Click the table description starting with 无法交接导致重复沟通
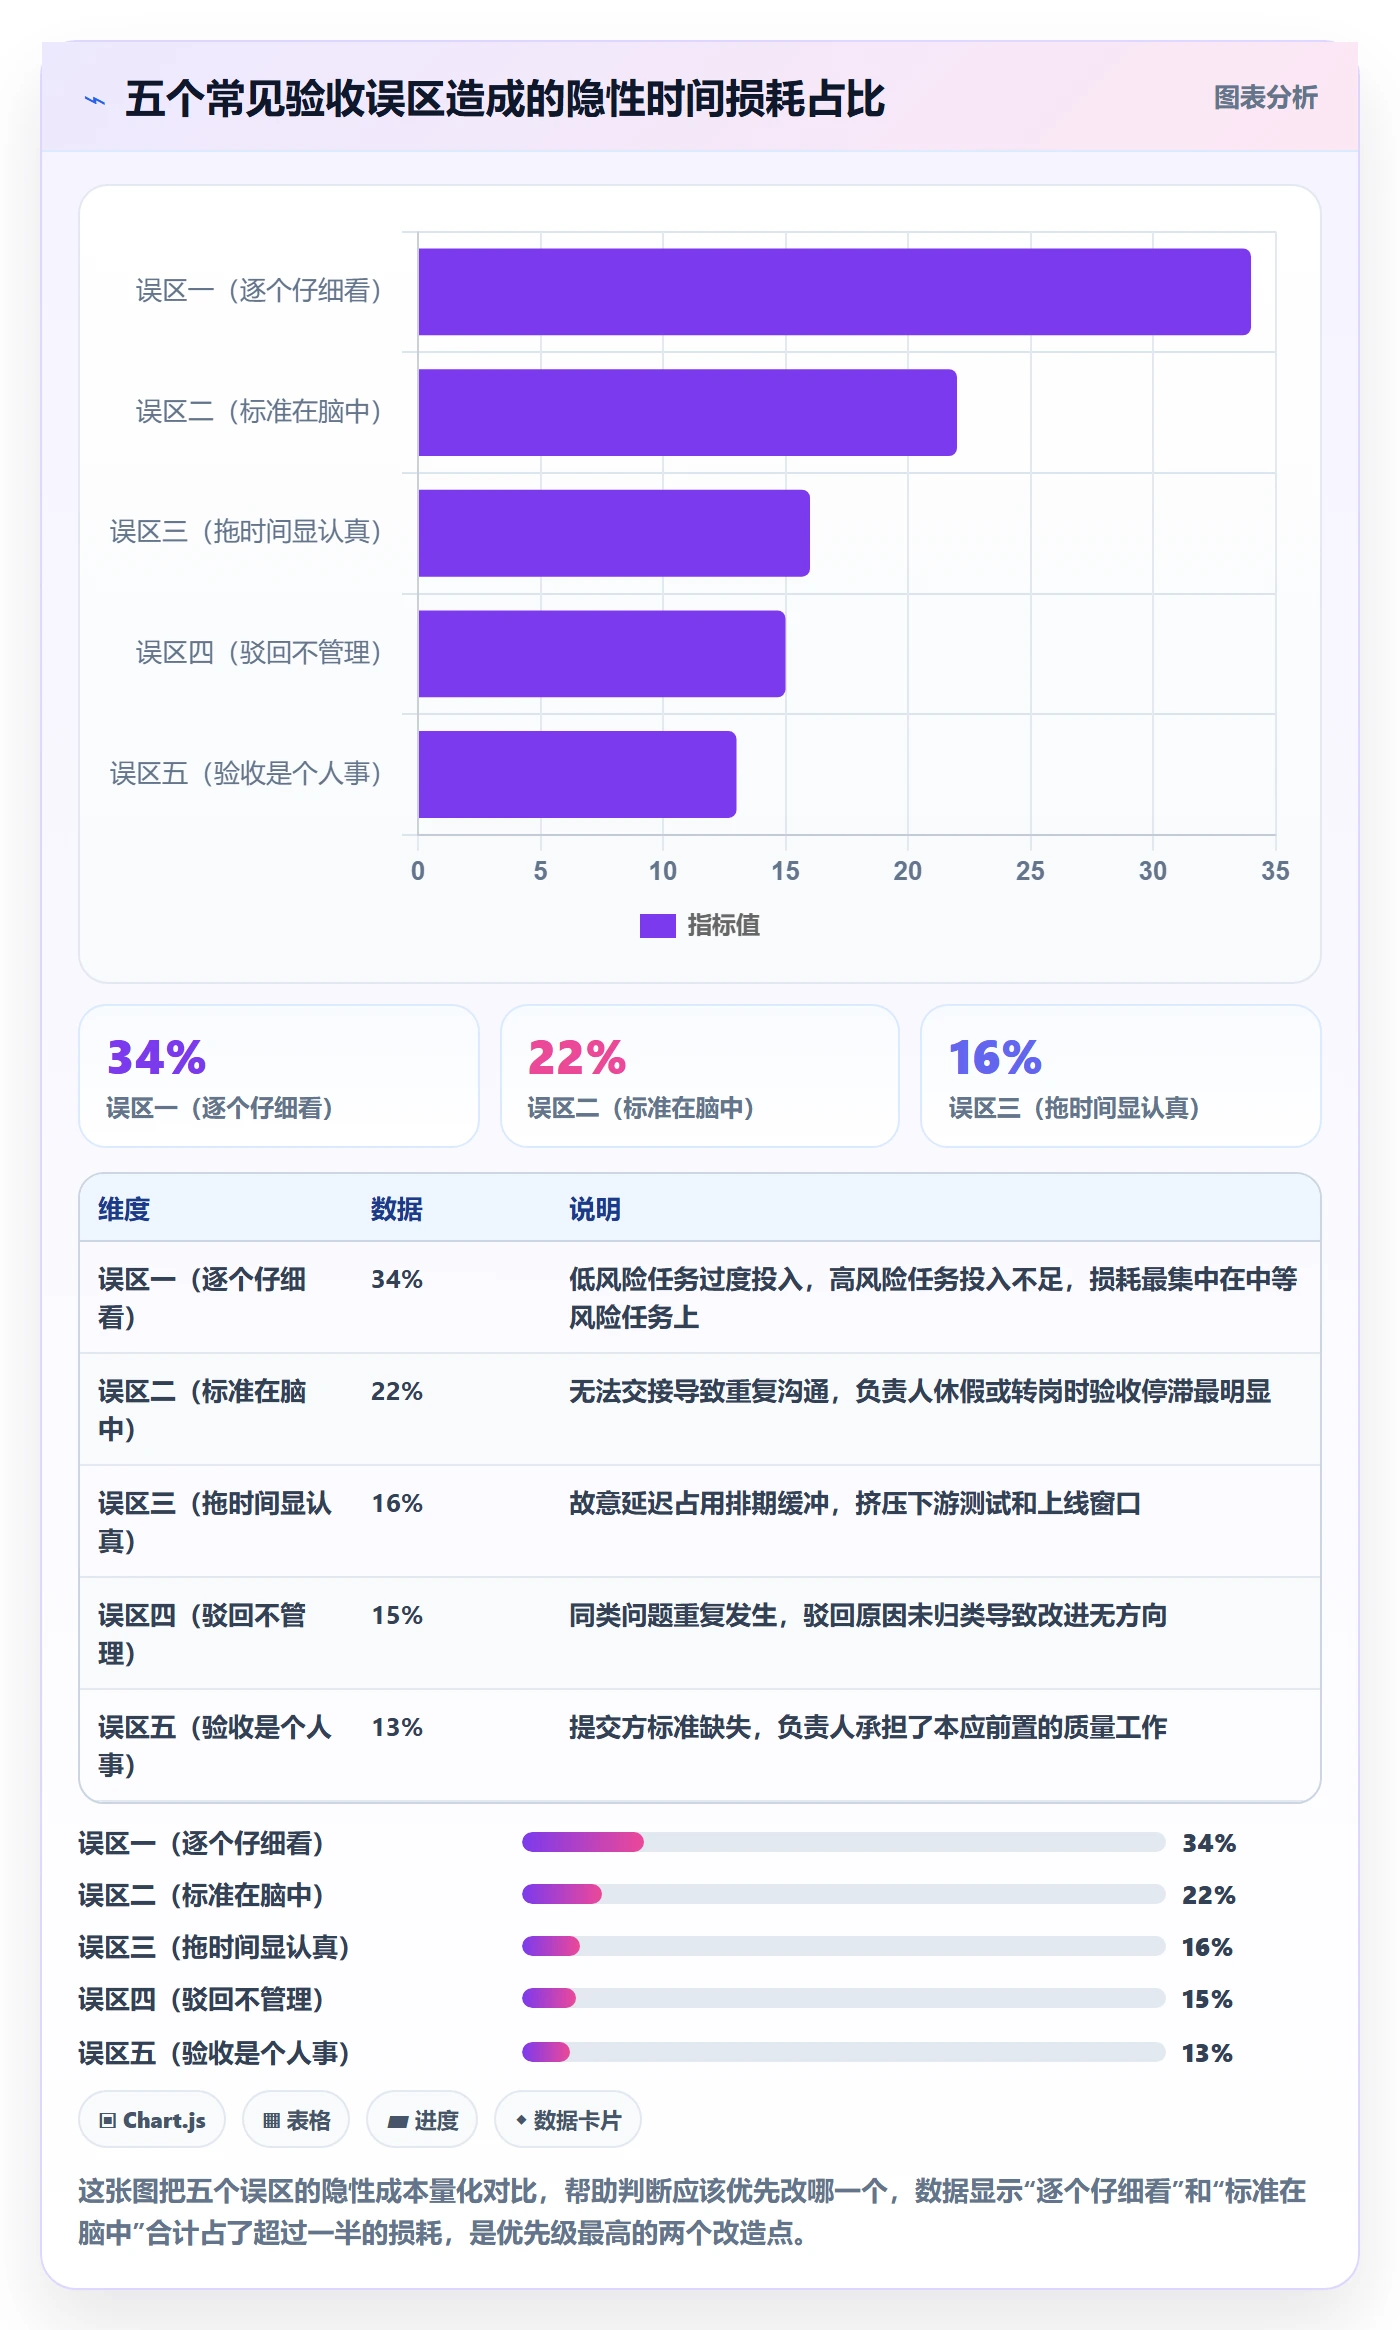Image resolution: width=1400 pixels, height=2330 pixels. (x=920, y=1391)
